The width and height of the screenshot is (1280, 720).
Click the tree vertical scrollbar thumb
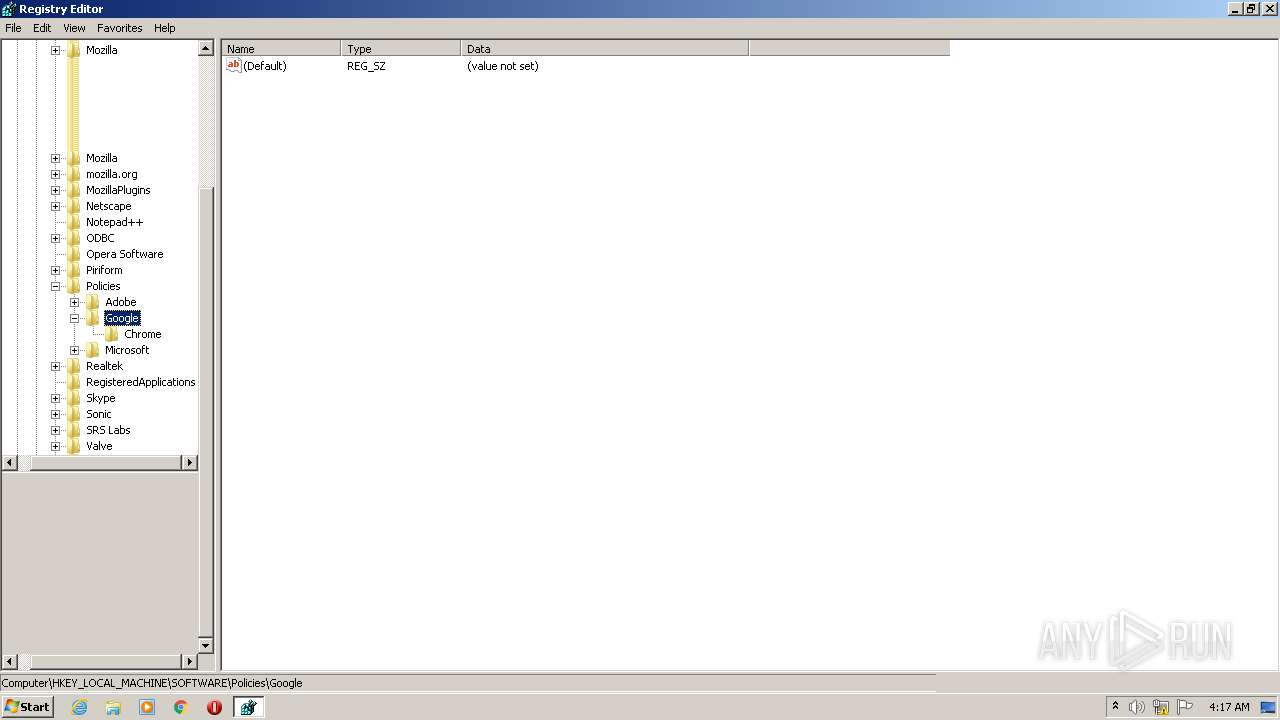206,410
